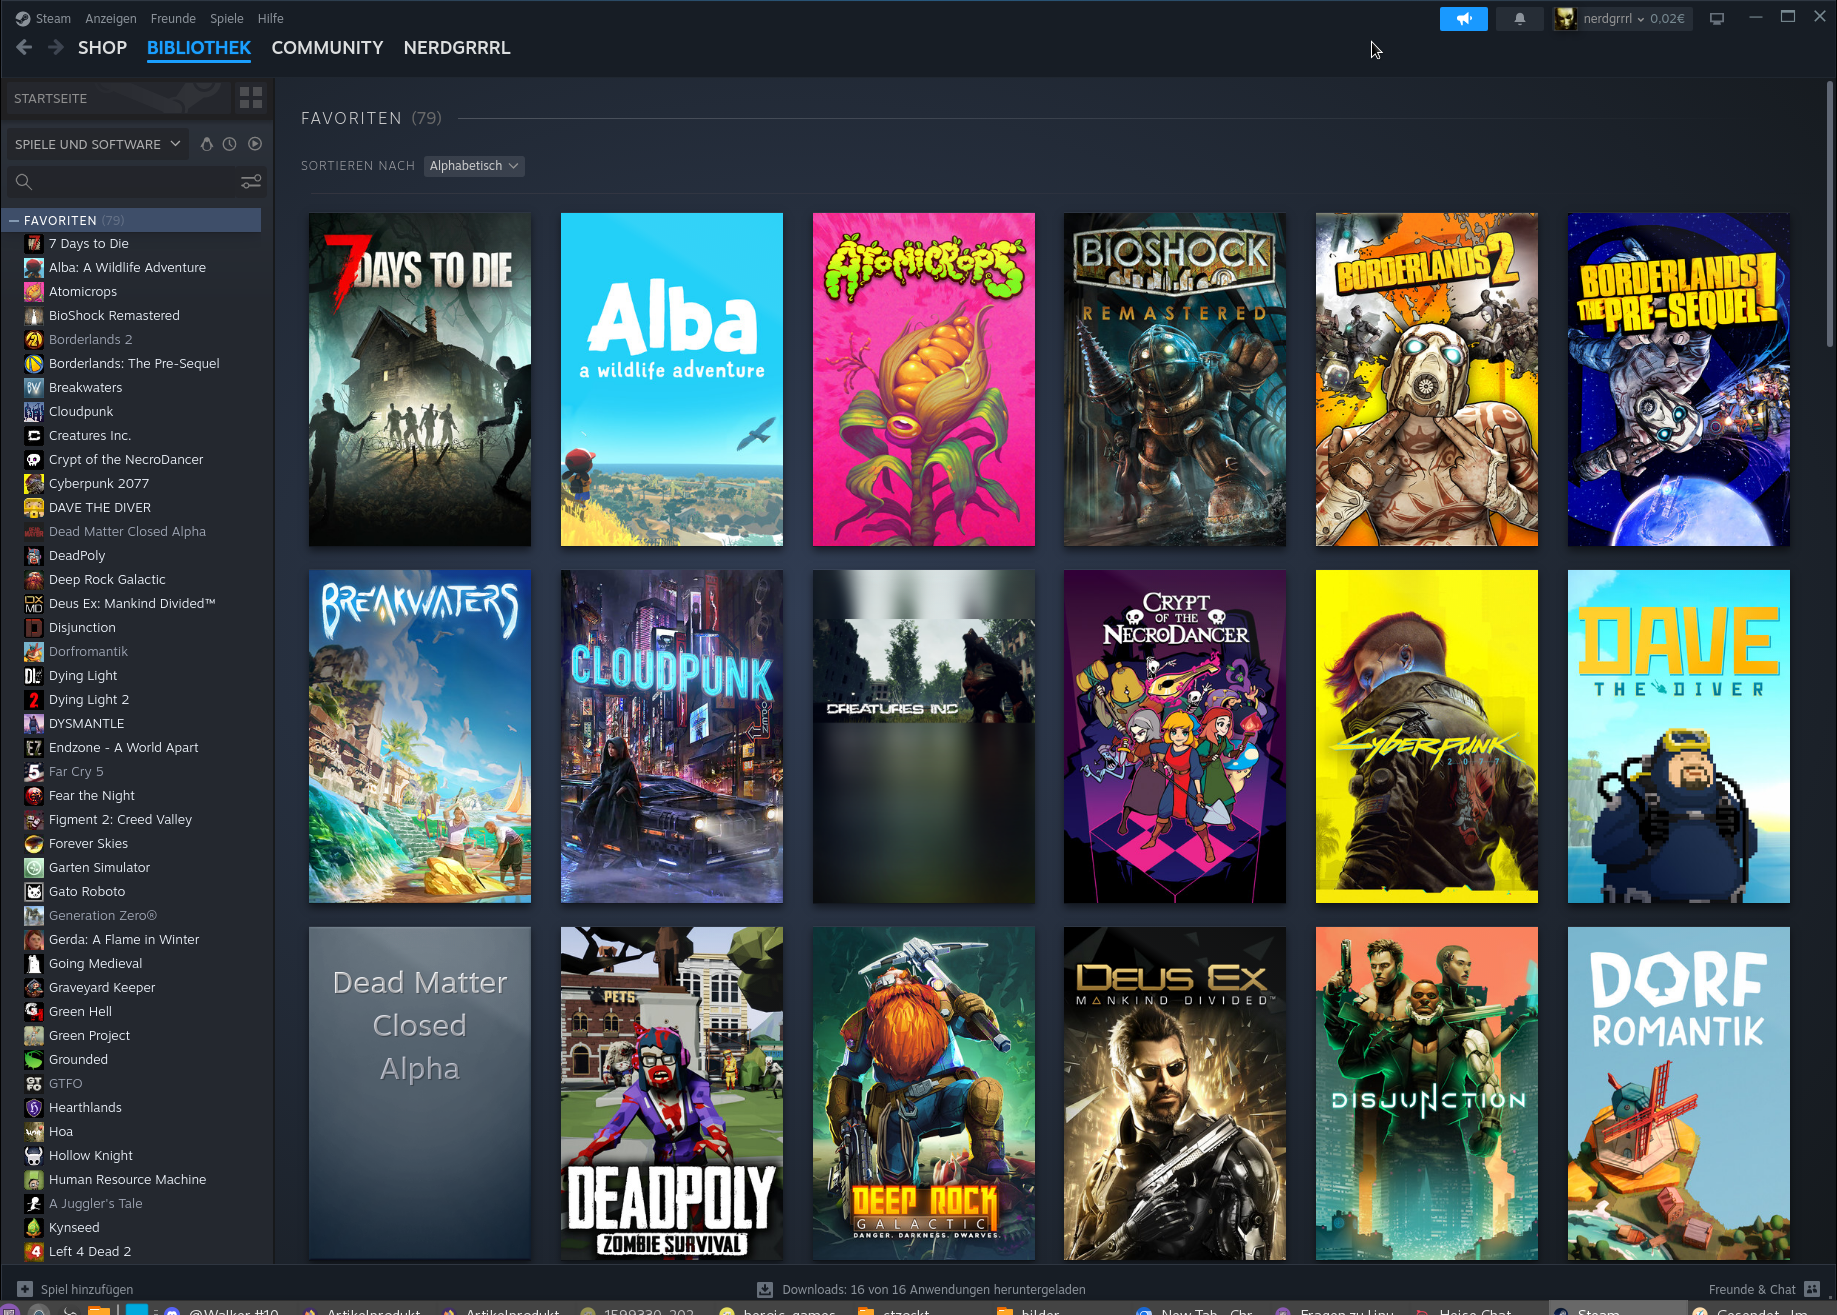This screenshot has height=1315, width=1837.
Task: Open the Cloudpunk cover art
Action: tap(672, 736)
